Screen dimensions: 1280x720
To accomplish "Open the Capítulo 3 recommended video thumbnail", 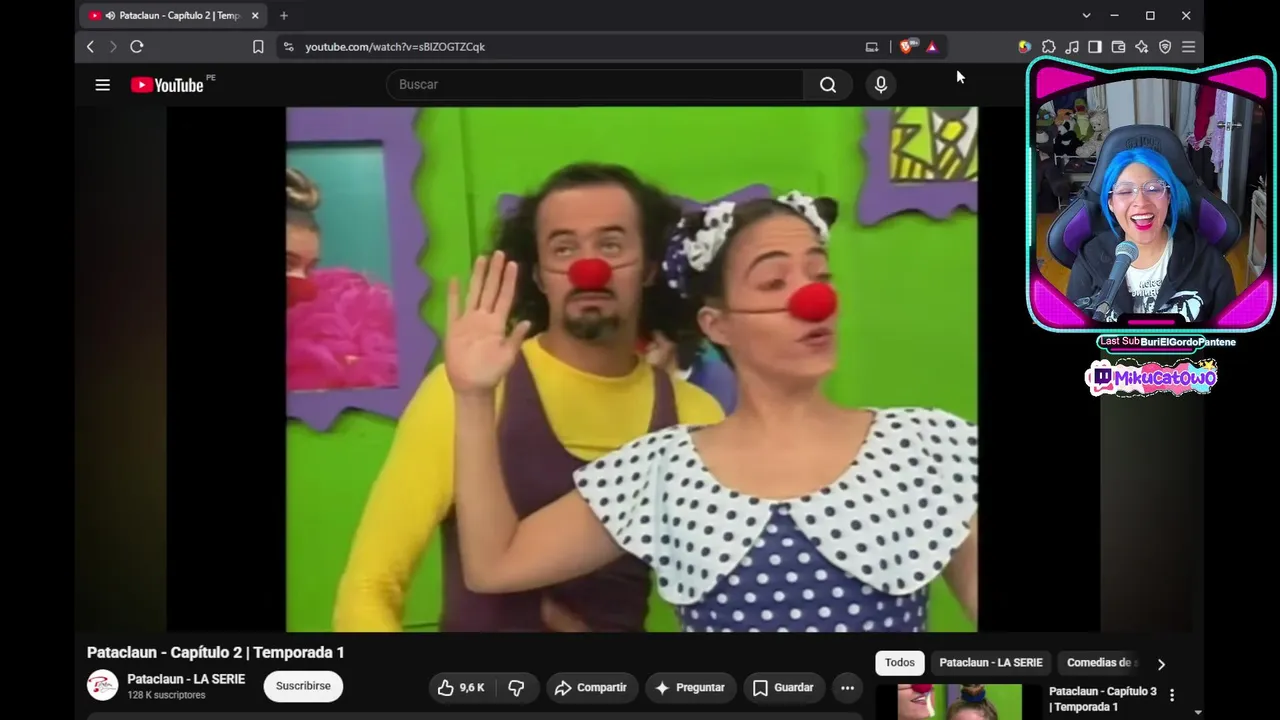I will coord(959,702).
